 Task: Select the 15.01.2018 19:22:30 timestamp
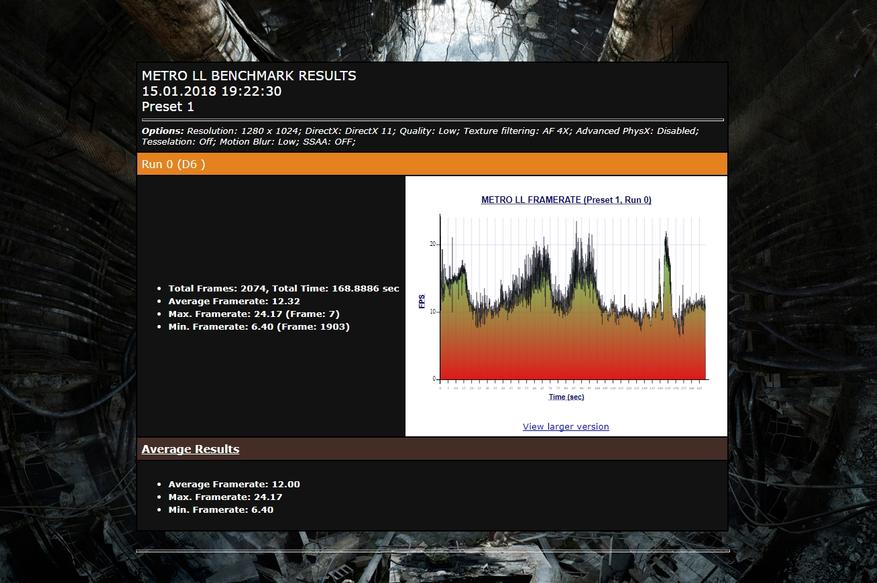[x=211, y=91]
